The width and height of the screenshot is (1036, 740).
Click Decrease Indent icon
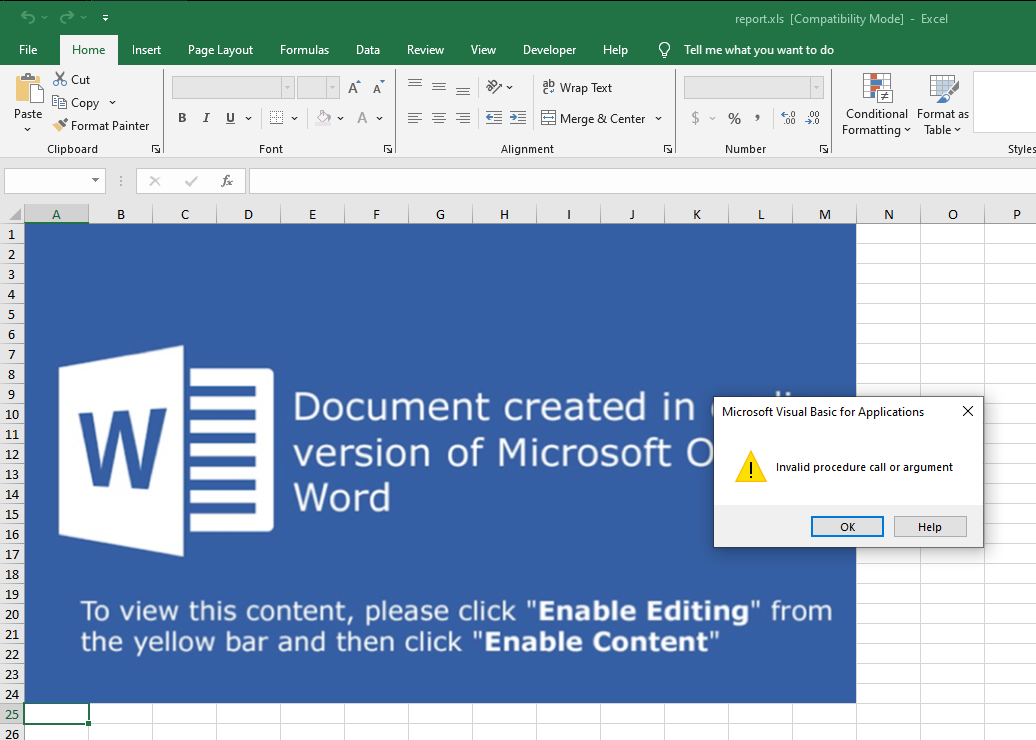pos(494,118)
